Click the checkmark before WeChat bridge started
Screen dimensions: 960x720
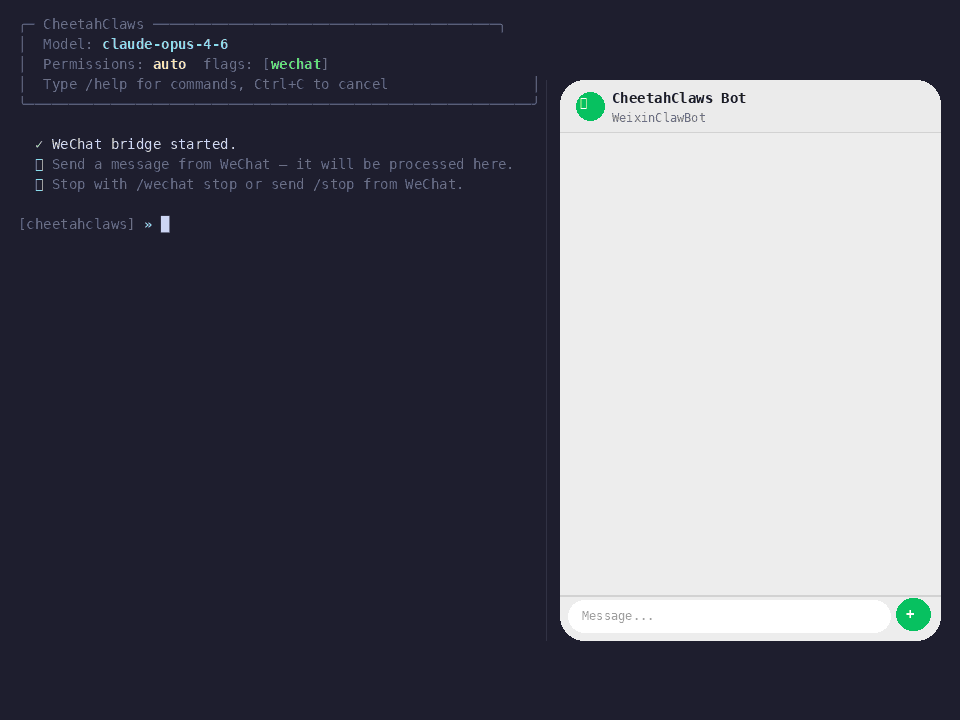click(39, 144)
